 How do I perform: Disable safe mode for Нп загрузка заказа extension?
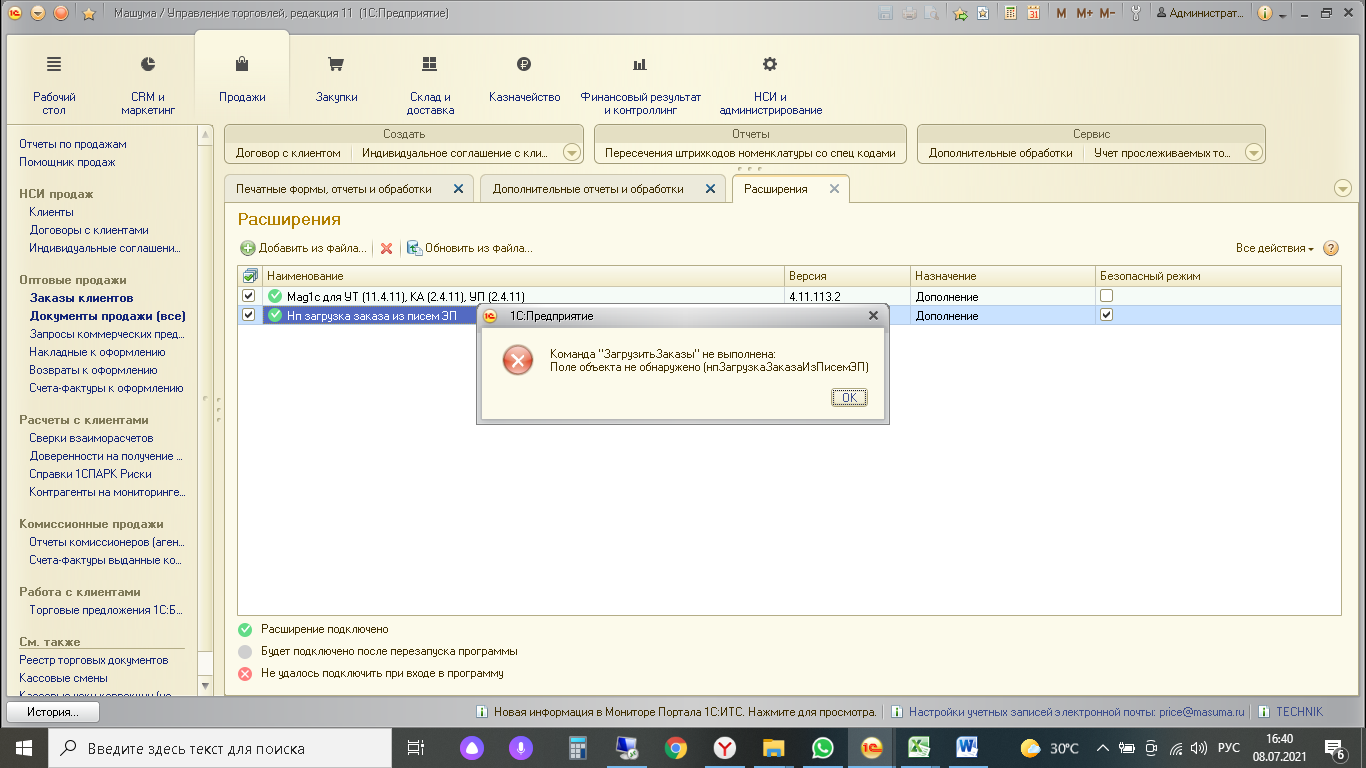[x=1106, y=315]
